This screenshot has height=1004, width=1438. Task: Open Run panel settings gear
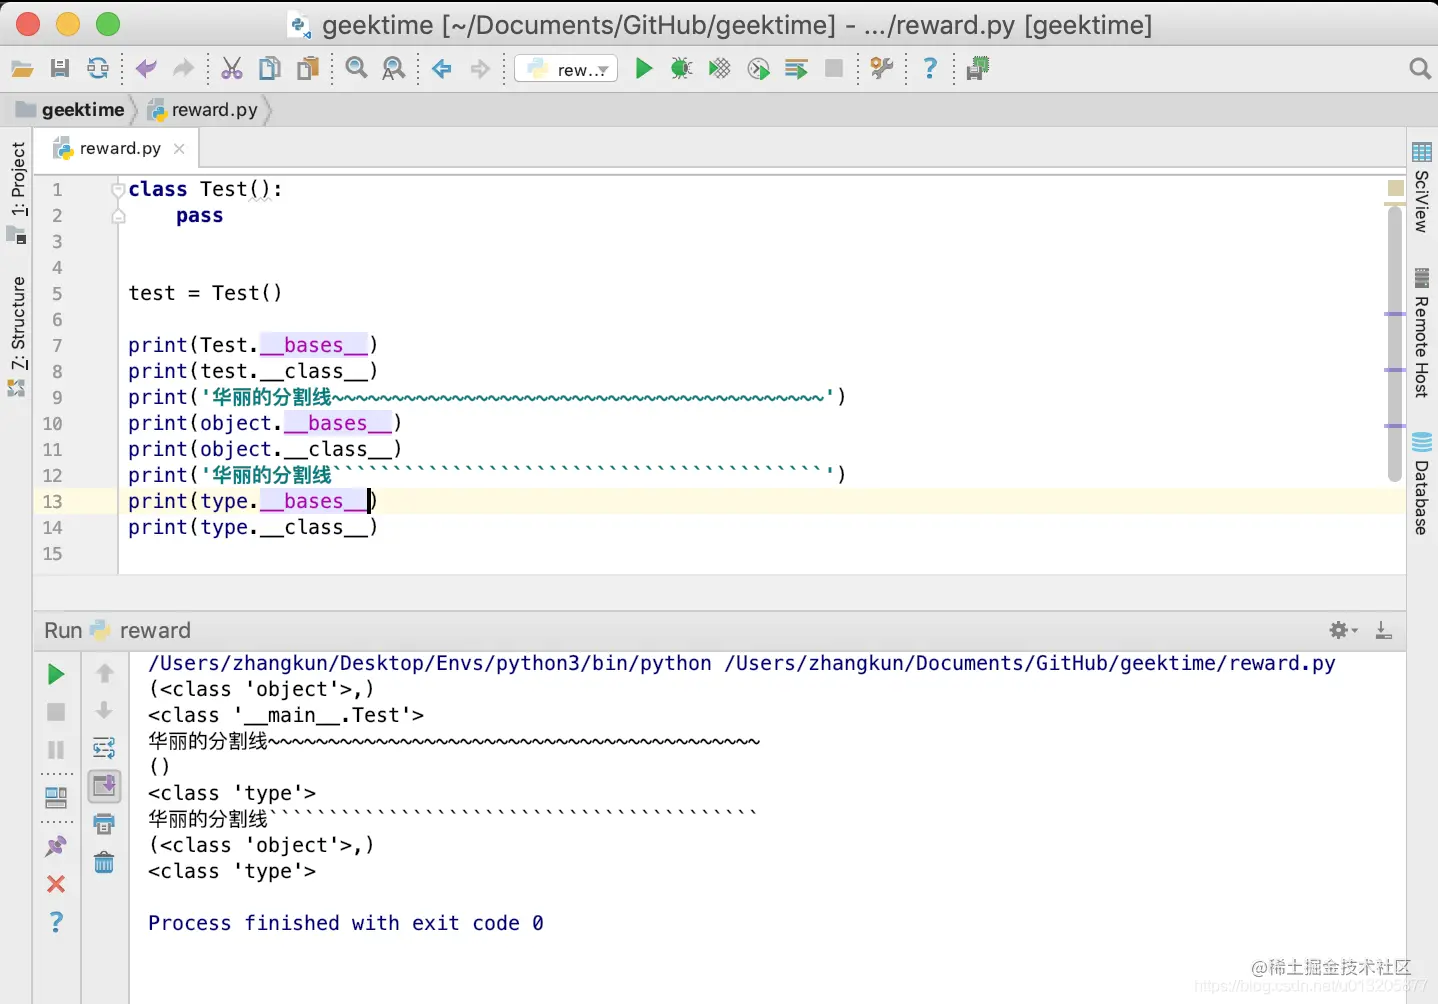[x=1343, y=630]
